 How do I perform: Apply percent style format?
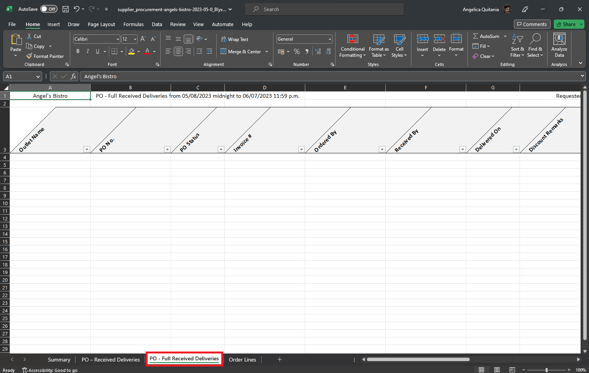(297, 51)
